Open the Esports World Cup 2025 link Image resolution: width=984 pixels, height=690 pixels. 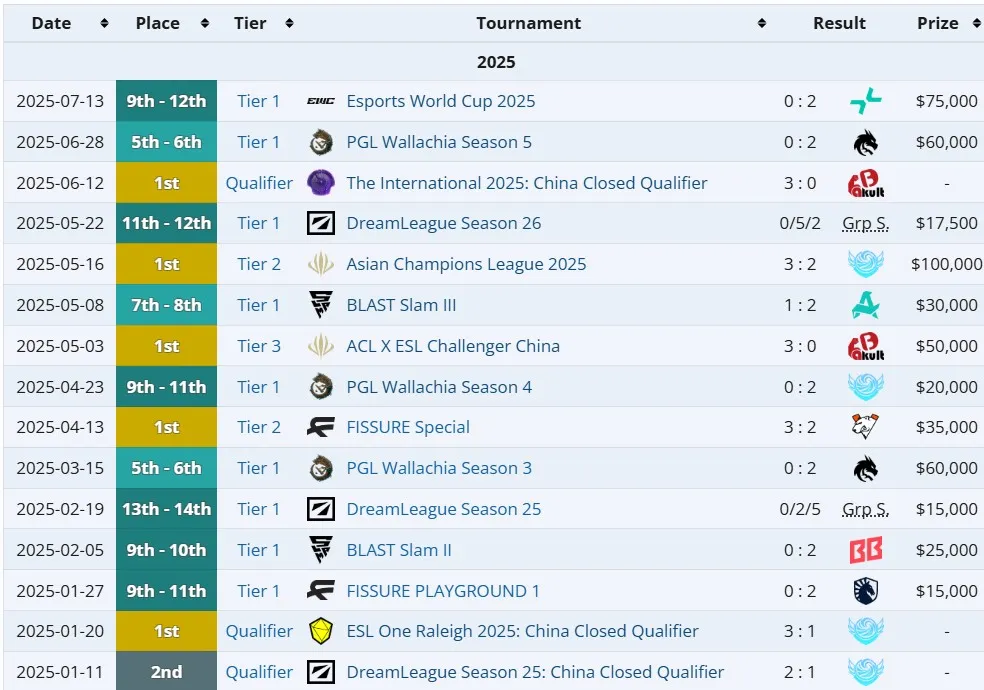tap(441, 101)
